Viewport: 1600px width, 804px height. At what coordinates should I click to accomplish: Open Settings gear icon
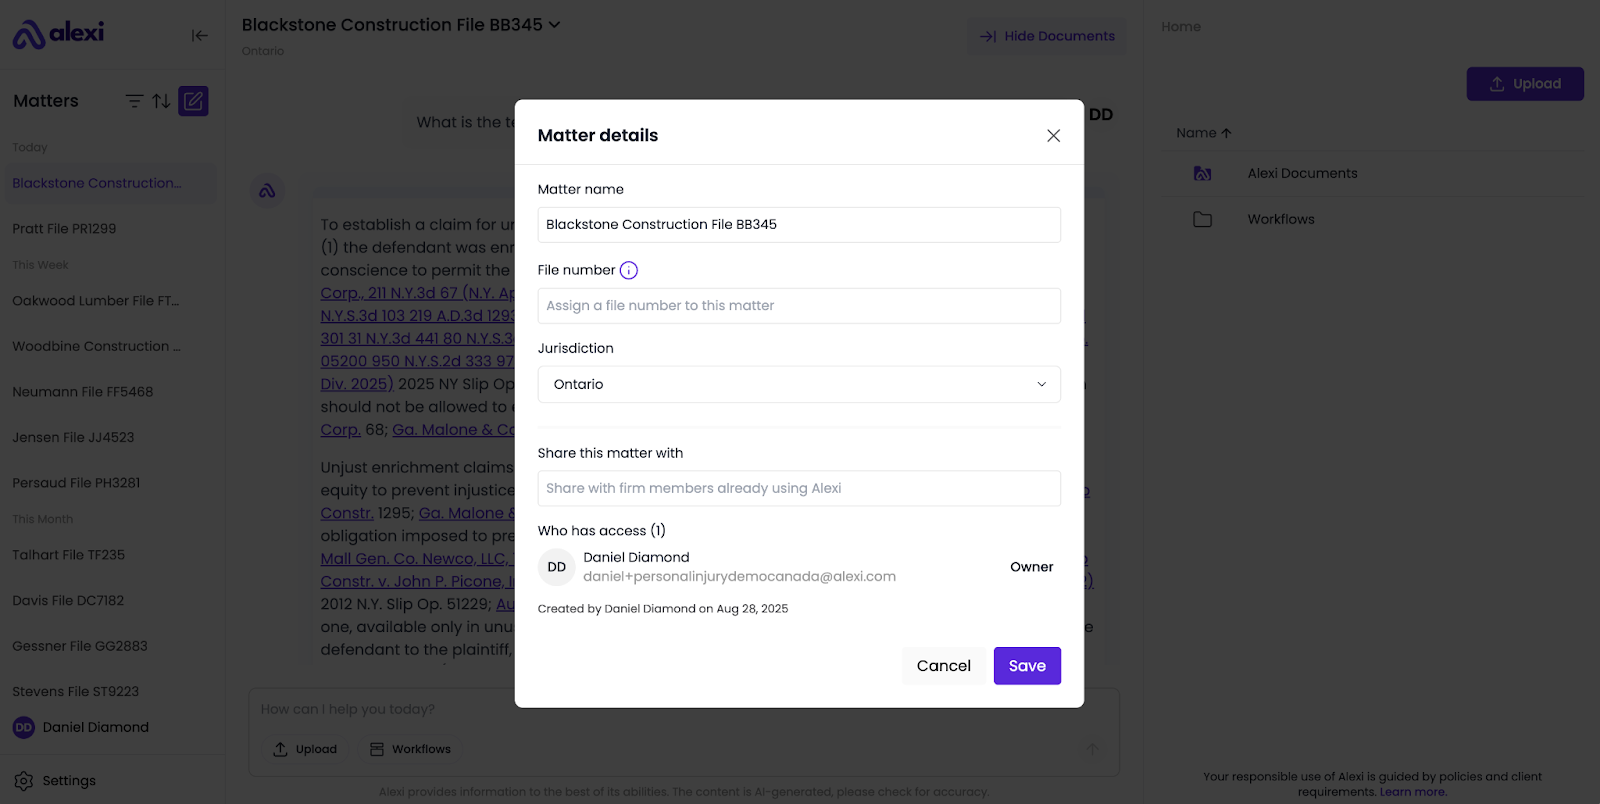[24, 781]
